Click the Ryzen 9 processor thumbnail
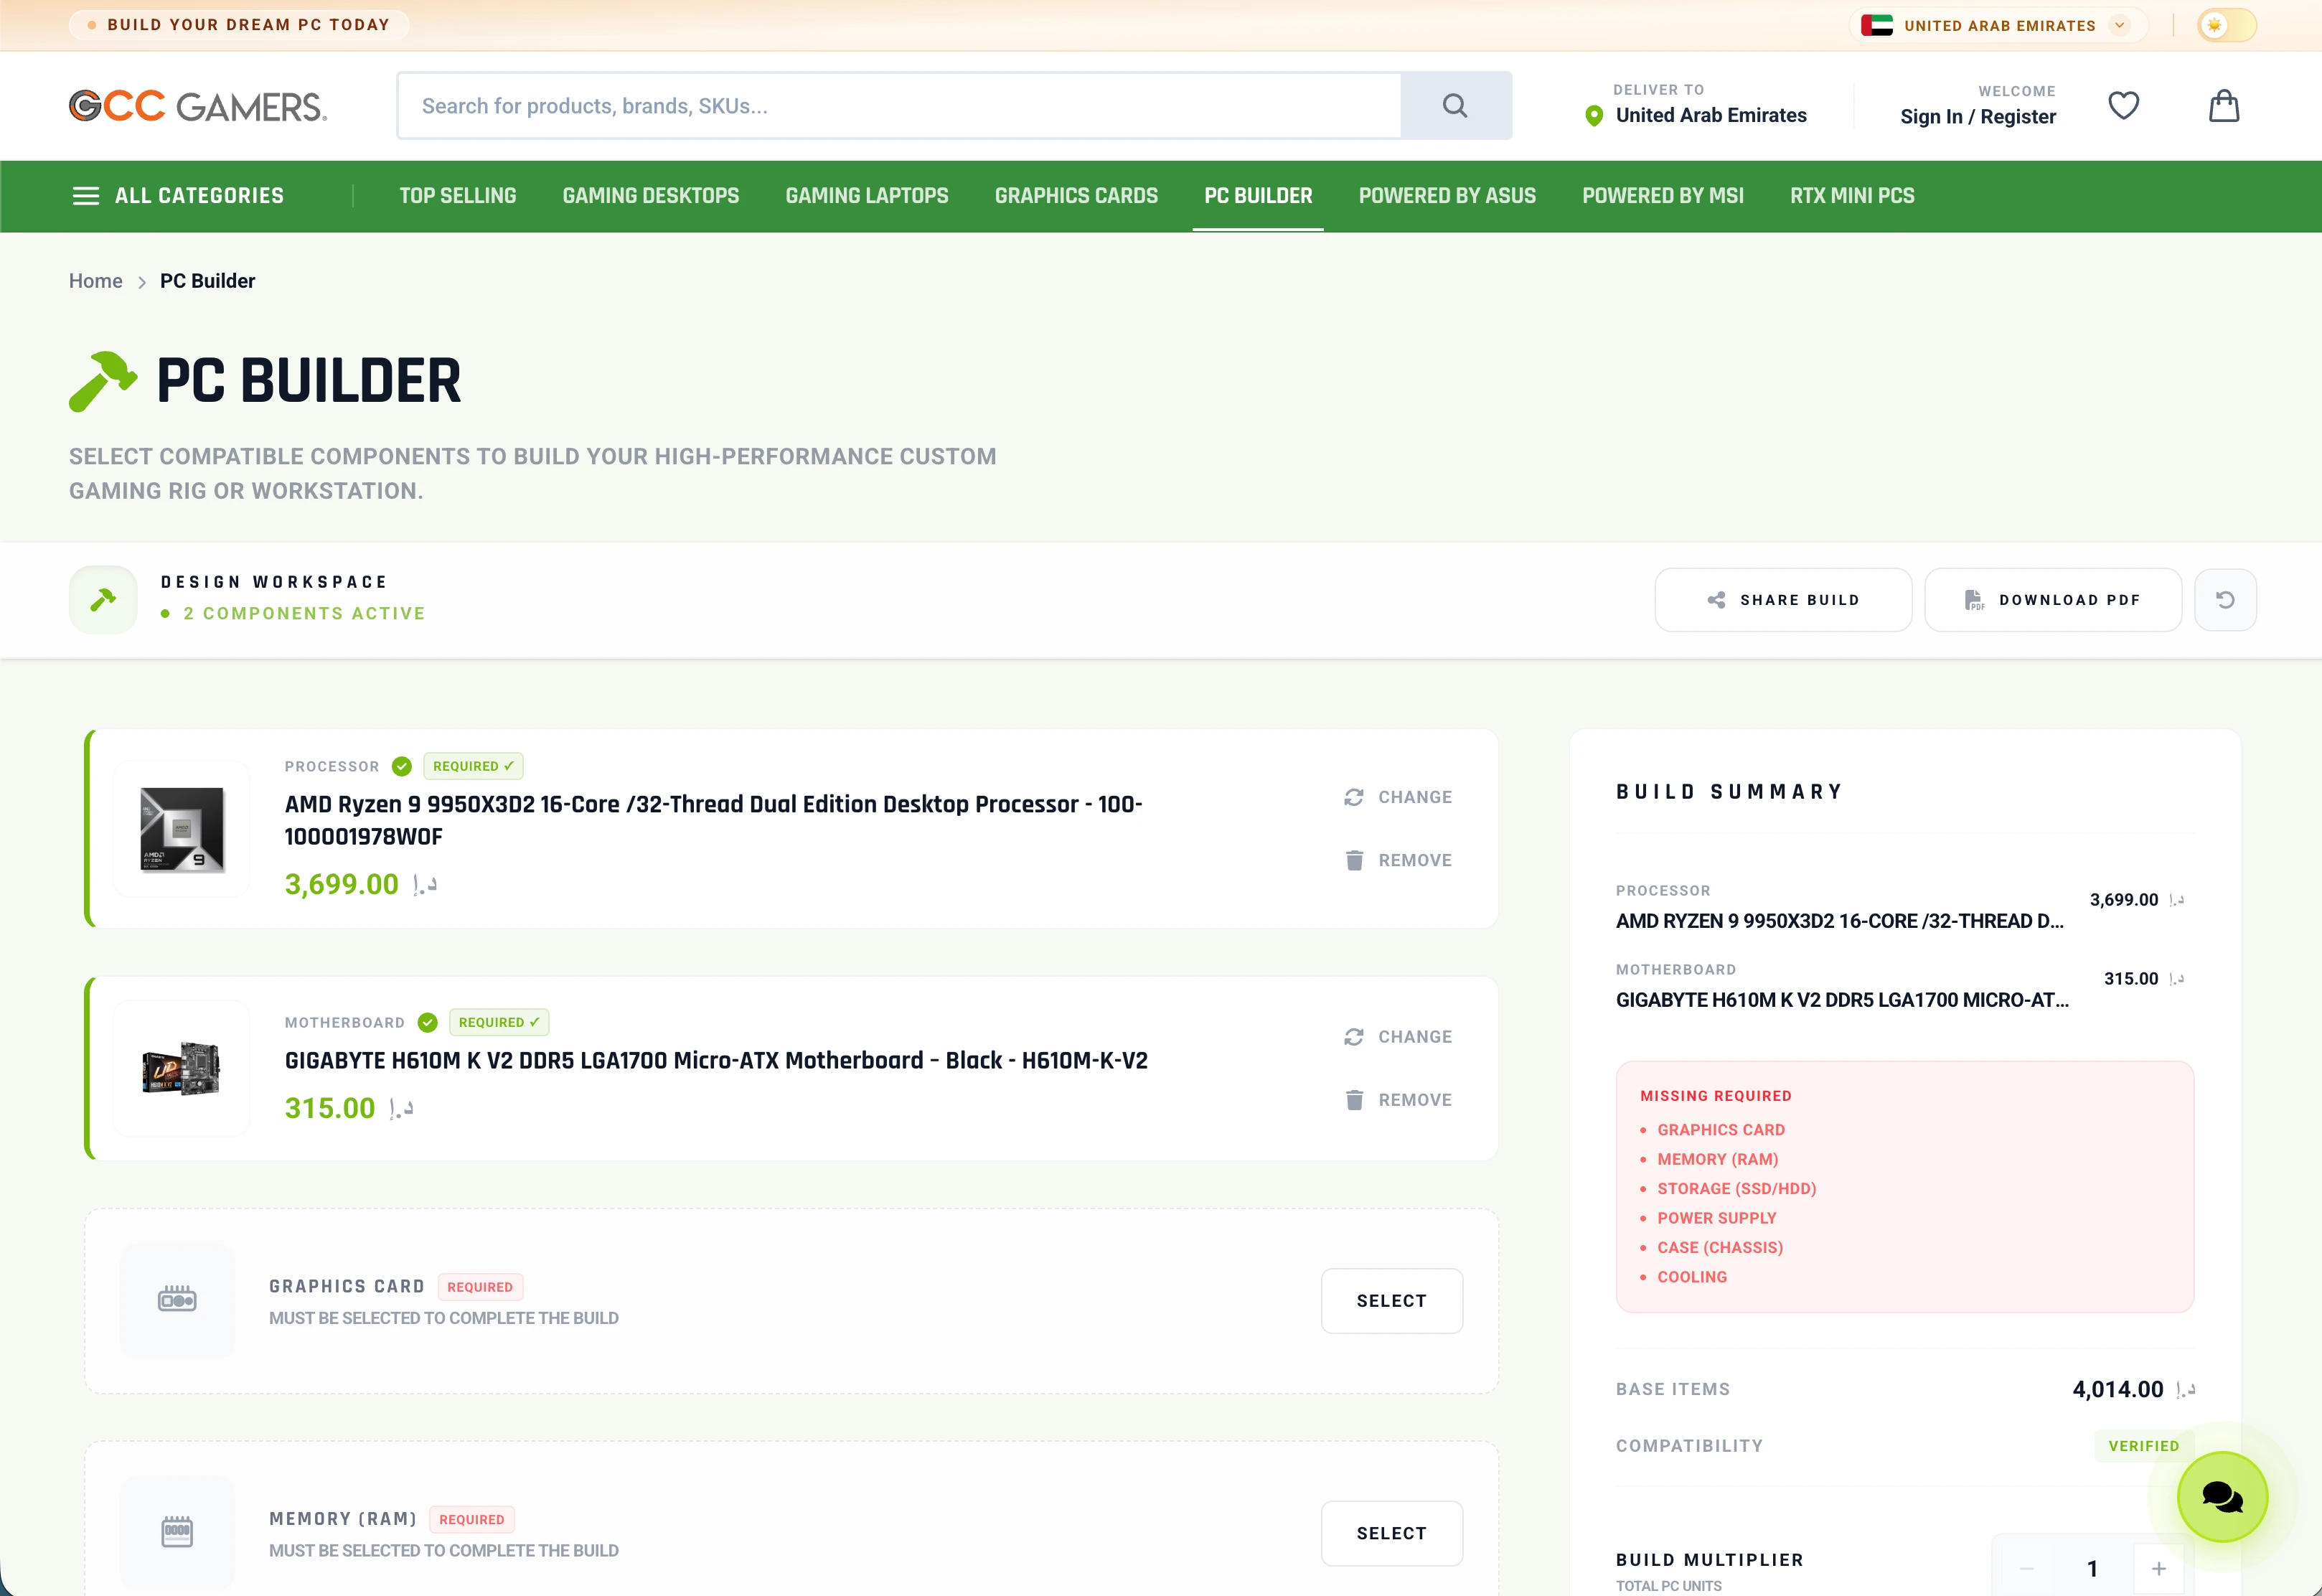Viewport: 2322px width, 1596px height. [x=181, y=829]
